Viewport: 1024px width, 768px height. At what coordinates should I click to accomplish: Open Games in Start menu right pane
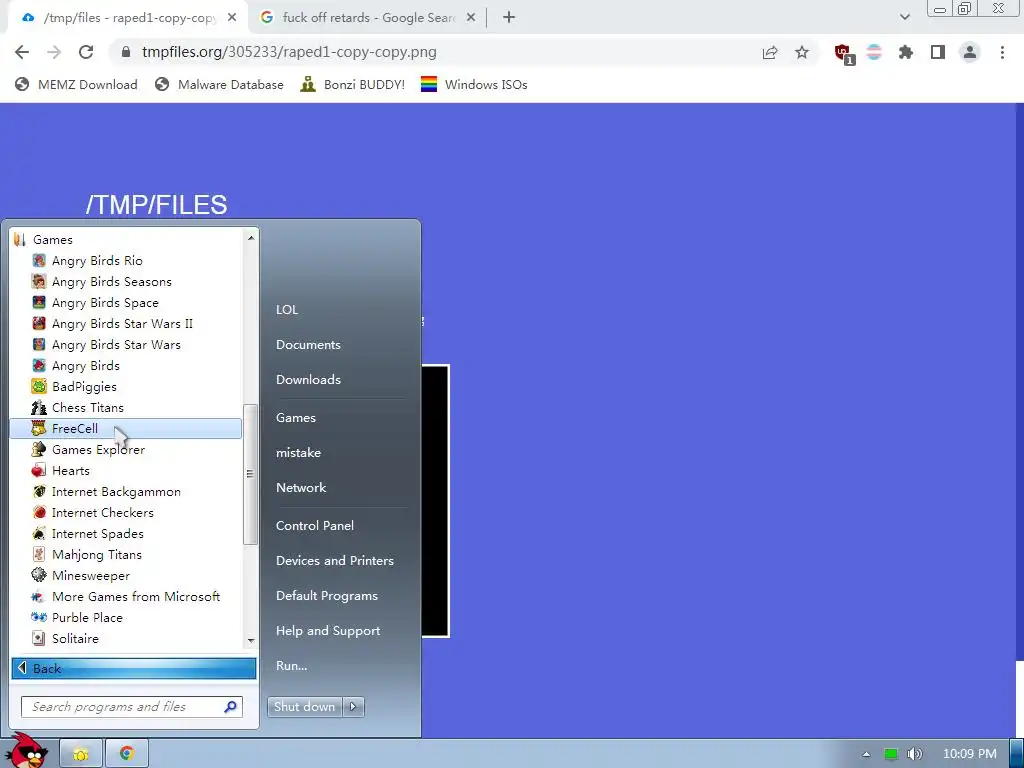tap(296, 417)
